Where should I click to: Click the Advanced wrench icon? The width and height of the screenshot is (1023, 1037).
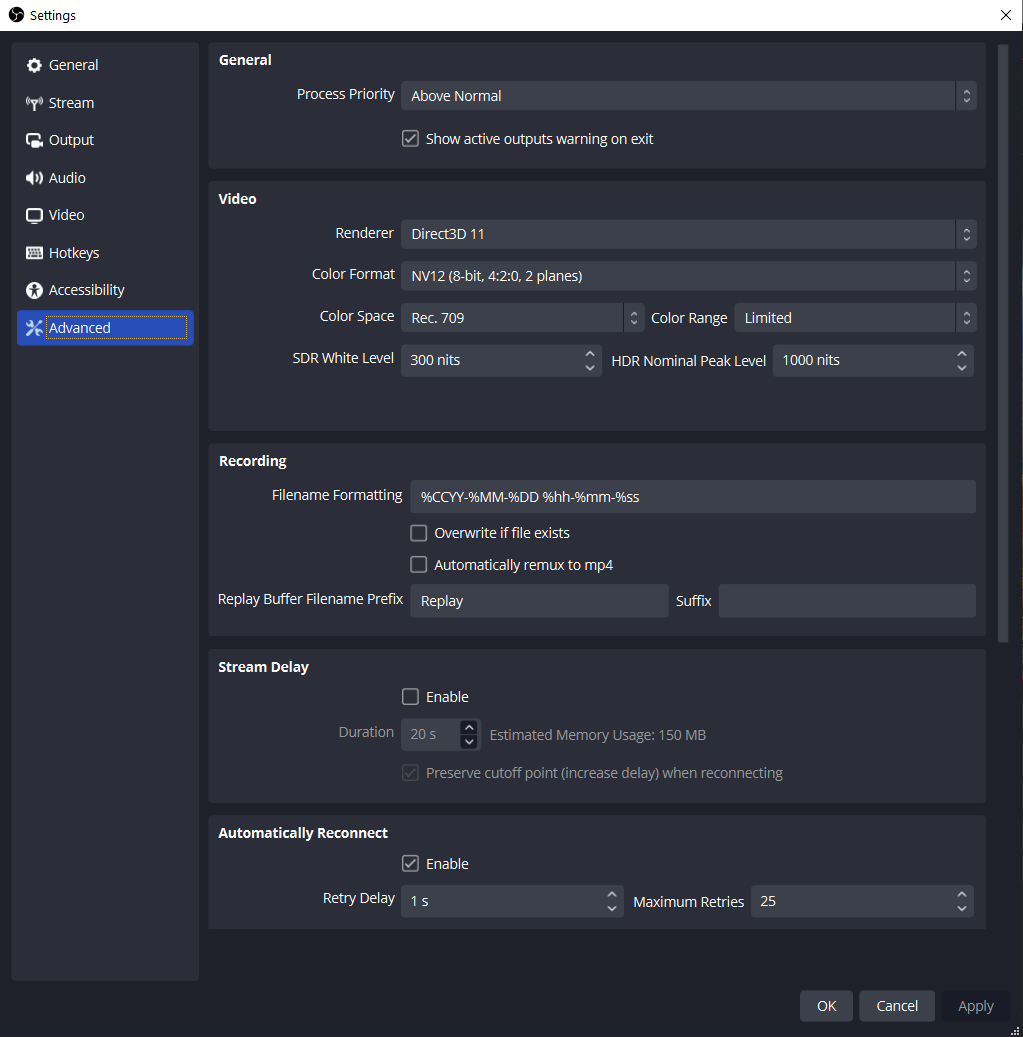click(34, 328)
